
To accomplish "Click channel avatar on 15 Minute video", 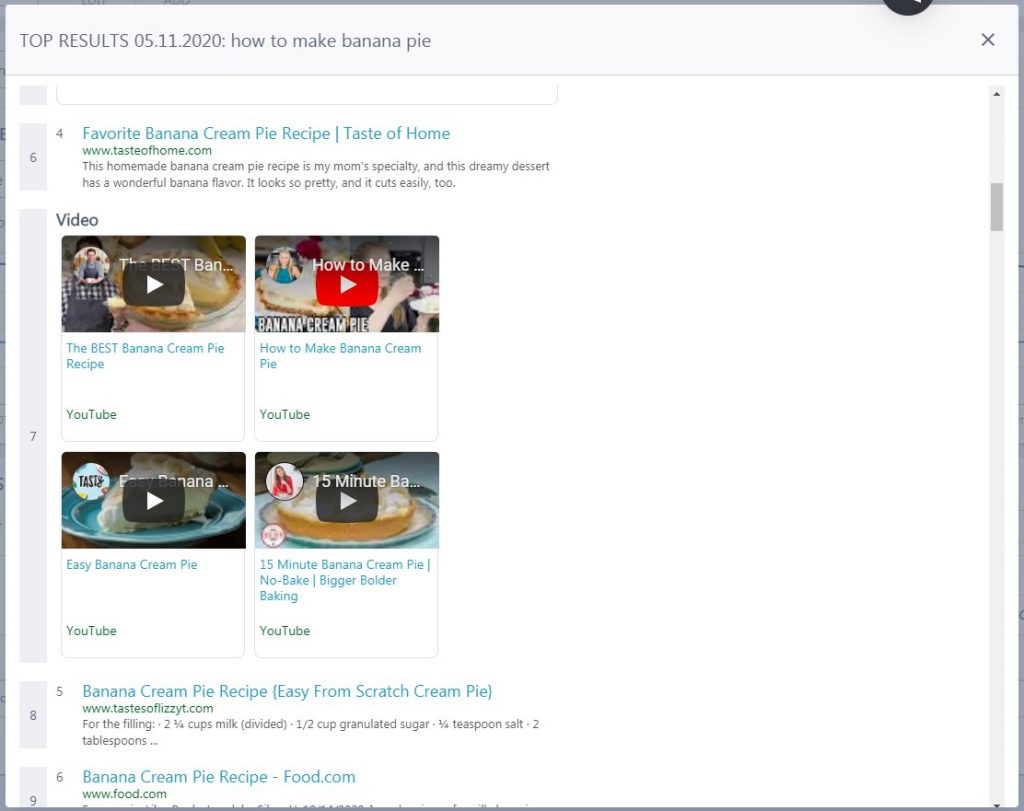I will pos(284,481).
